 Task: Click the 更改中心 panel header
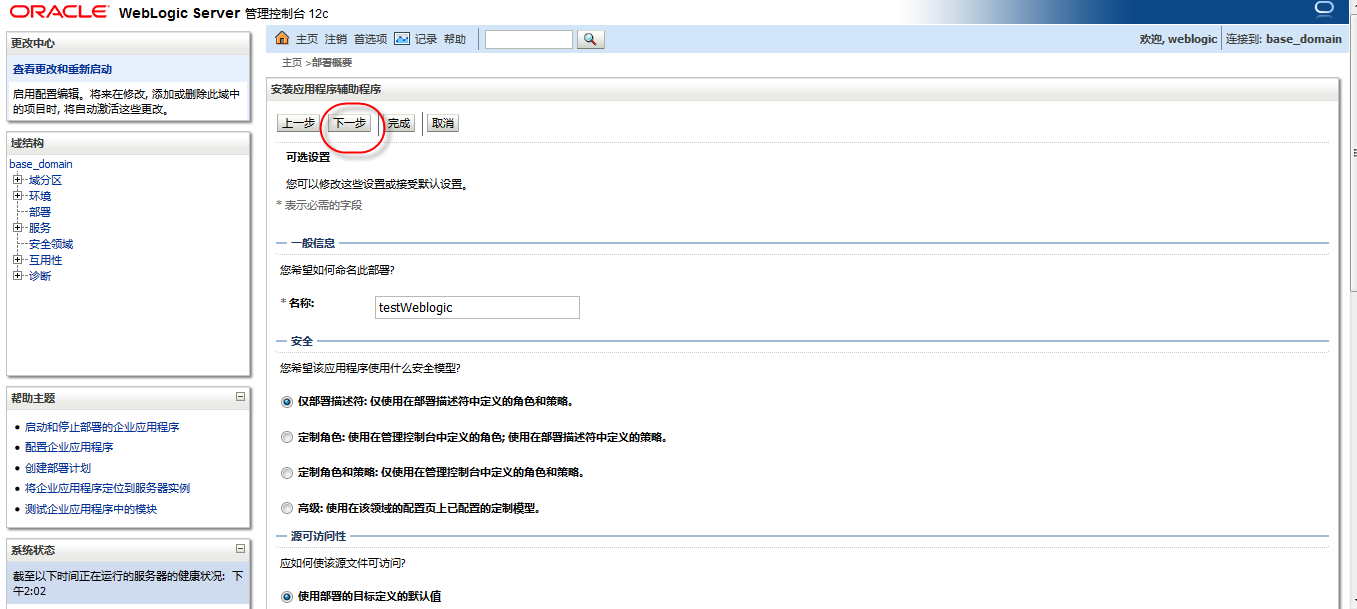pyautogui.click(x=128, y=43)
